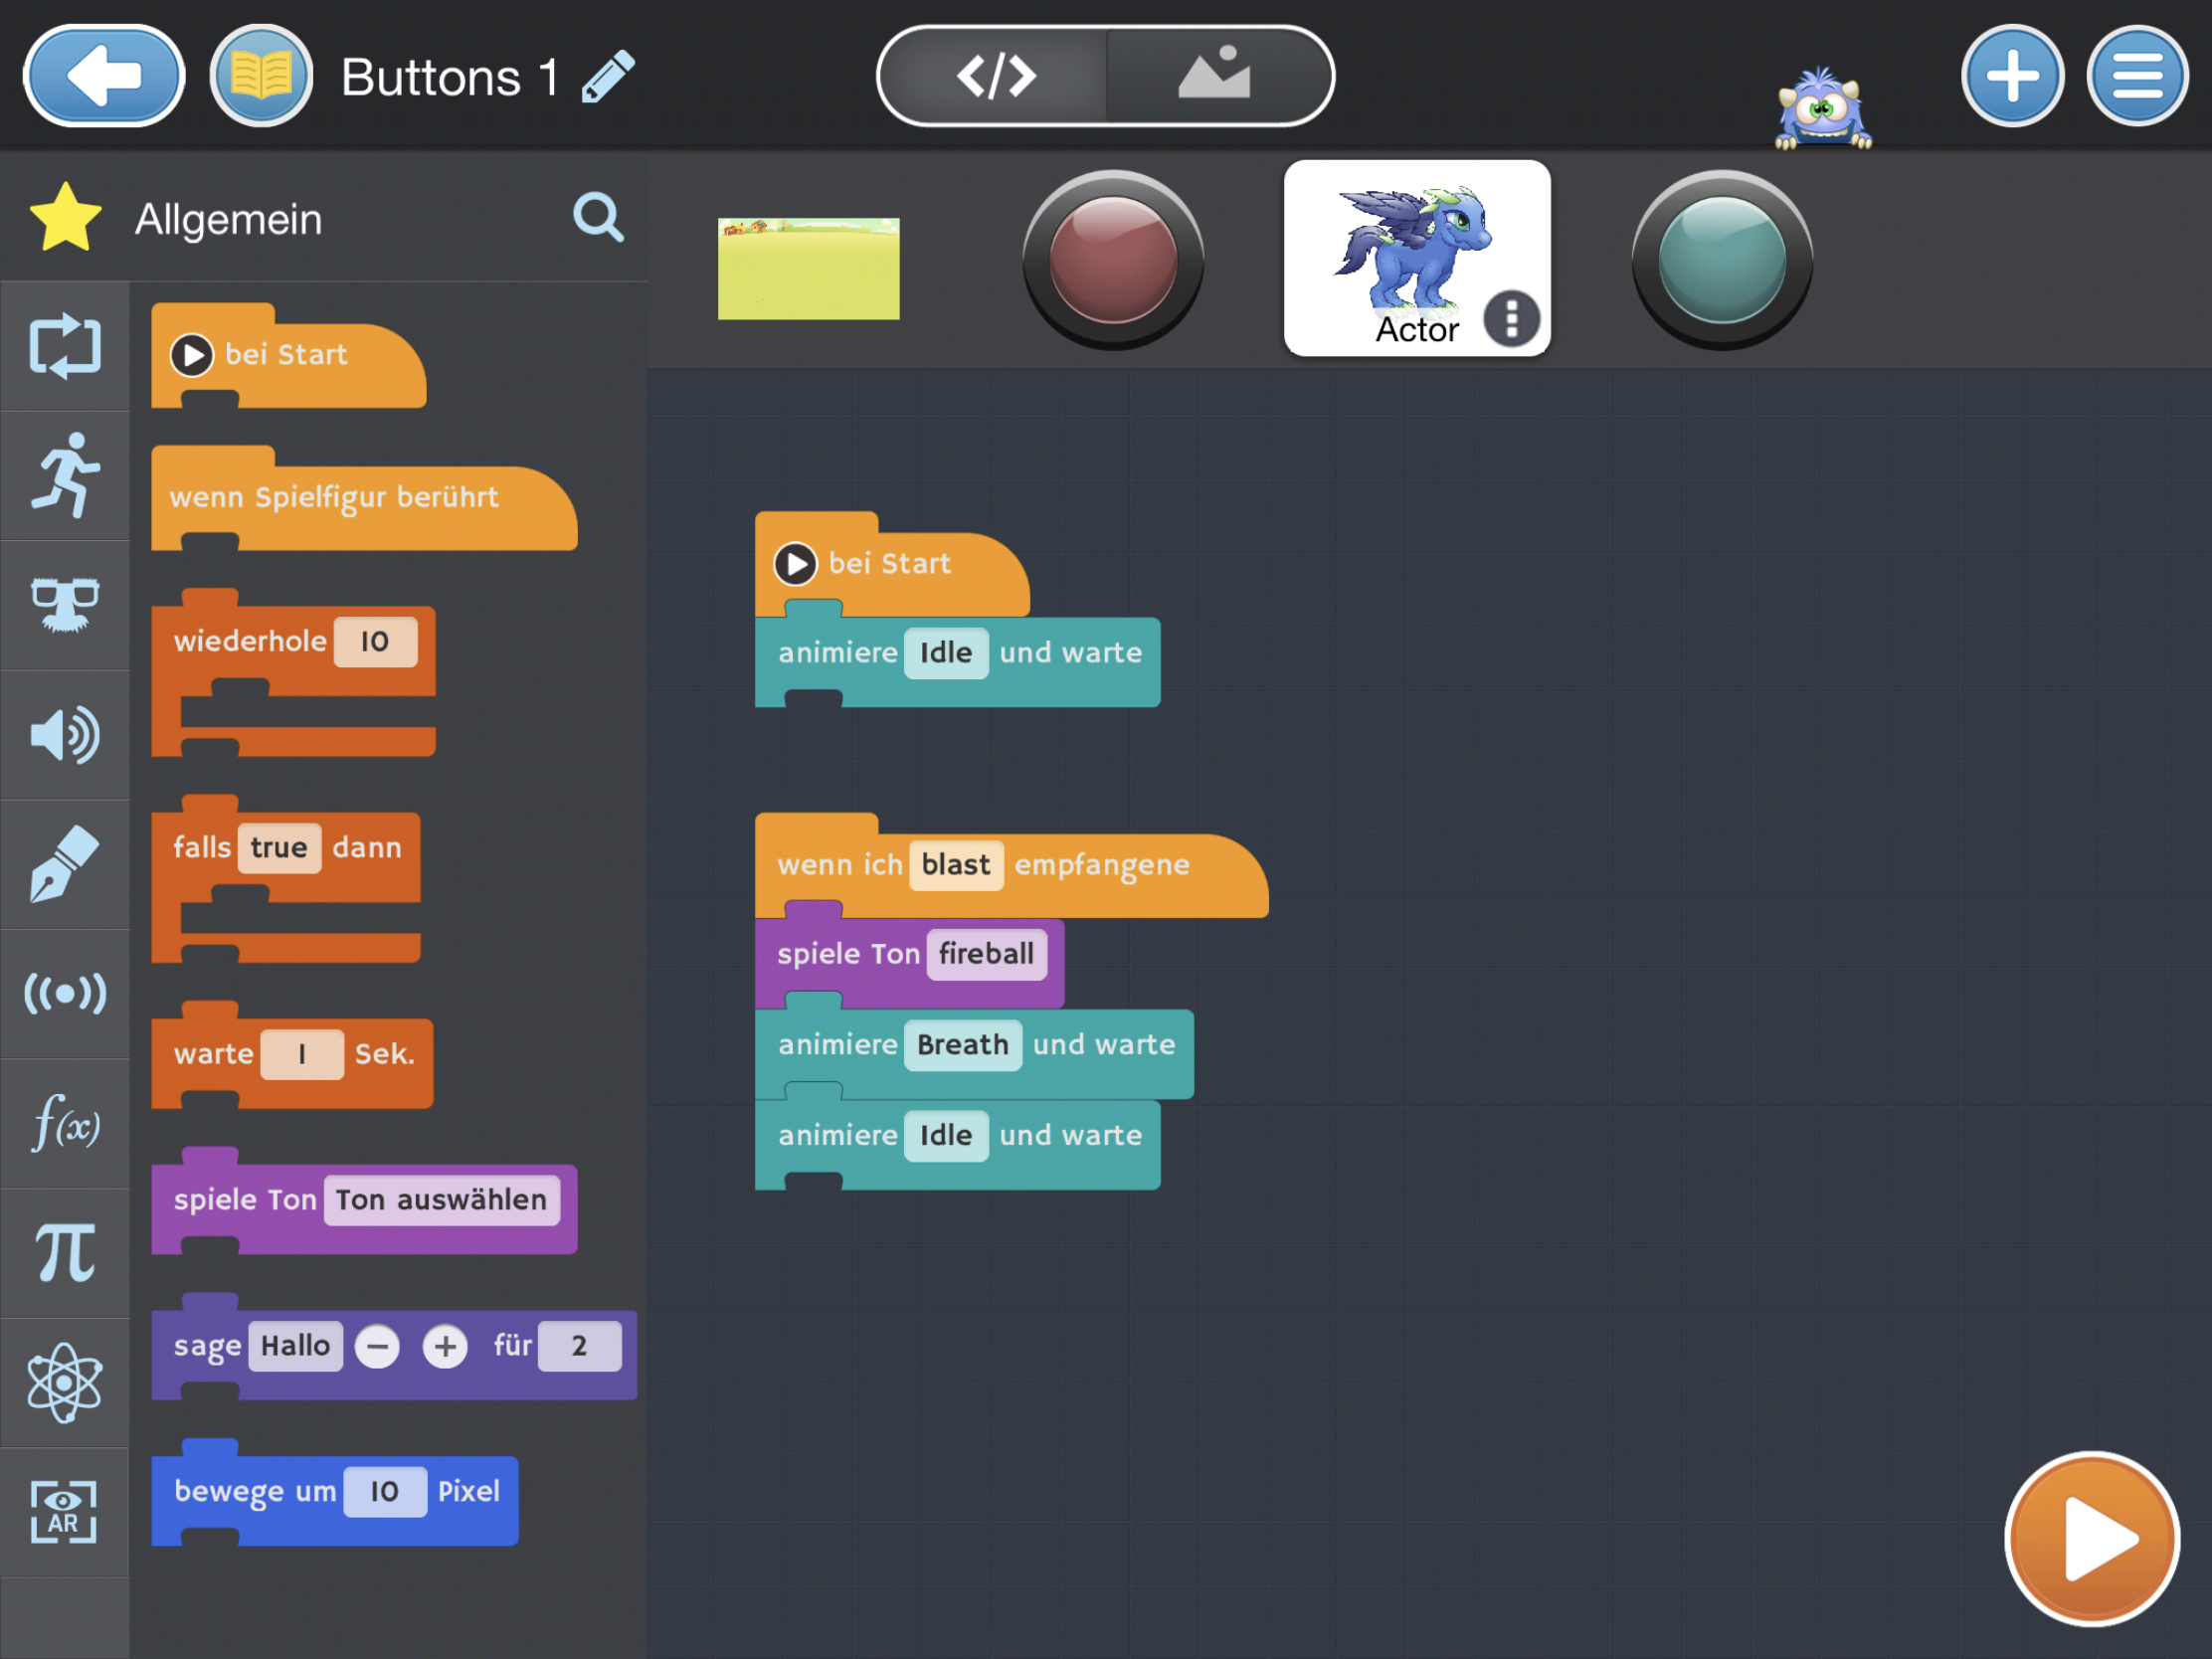2212x1659 pixels.
Task: Open Actor's three-dot options menu
Action: point(1511,319)
